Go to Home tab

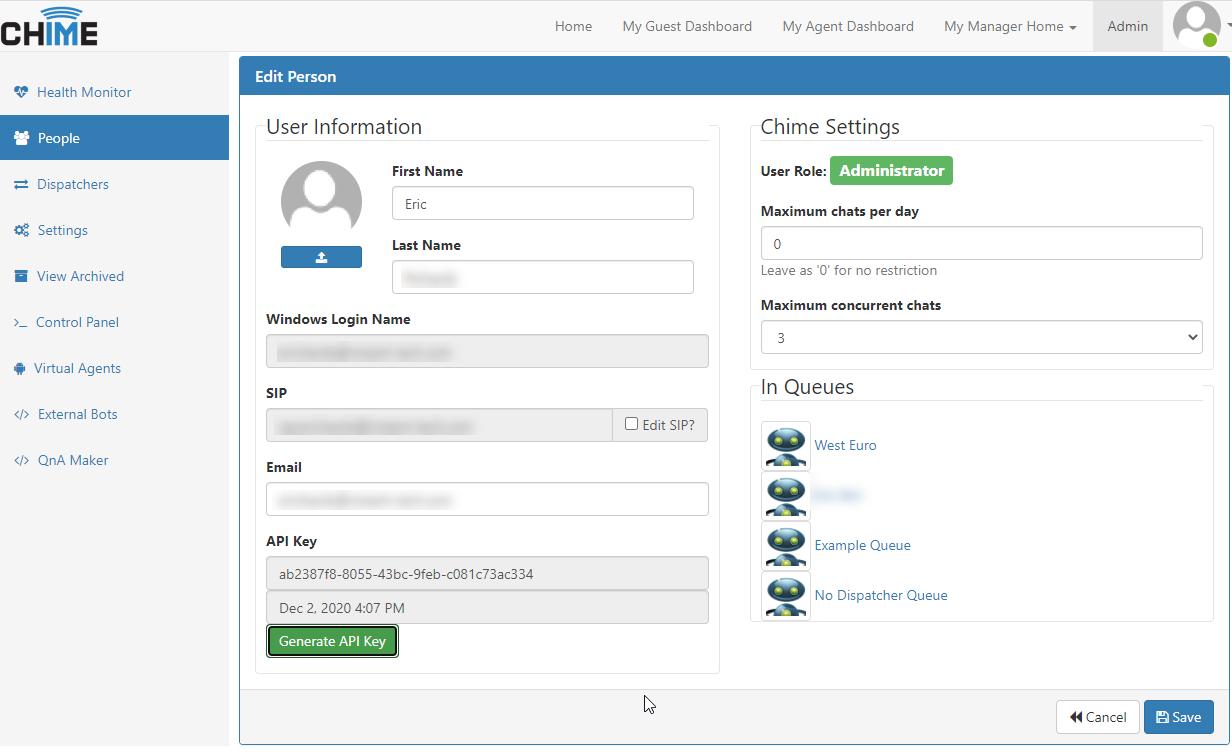(x=573, y=26)
